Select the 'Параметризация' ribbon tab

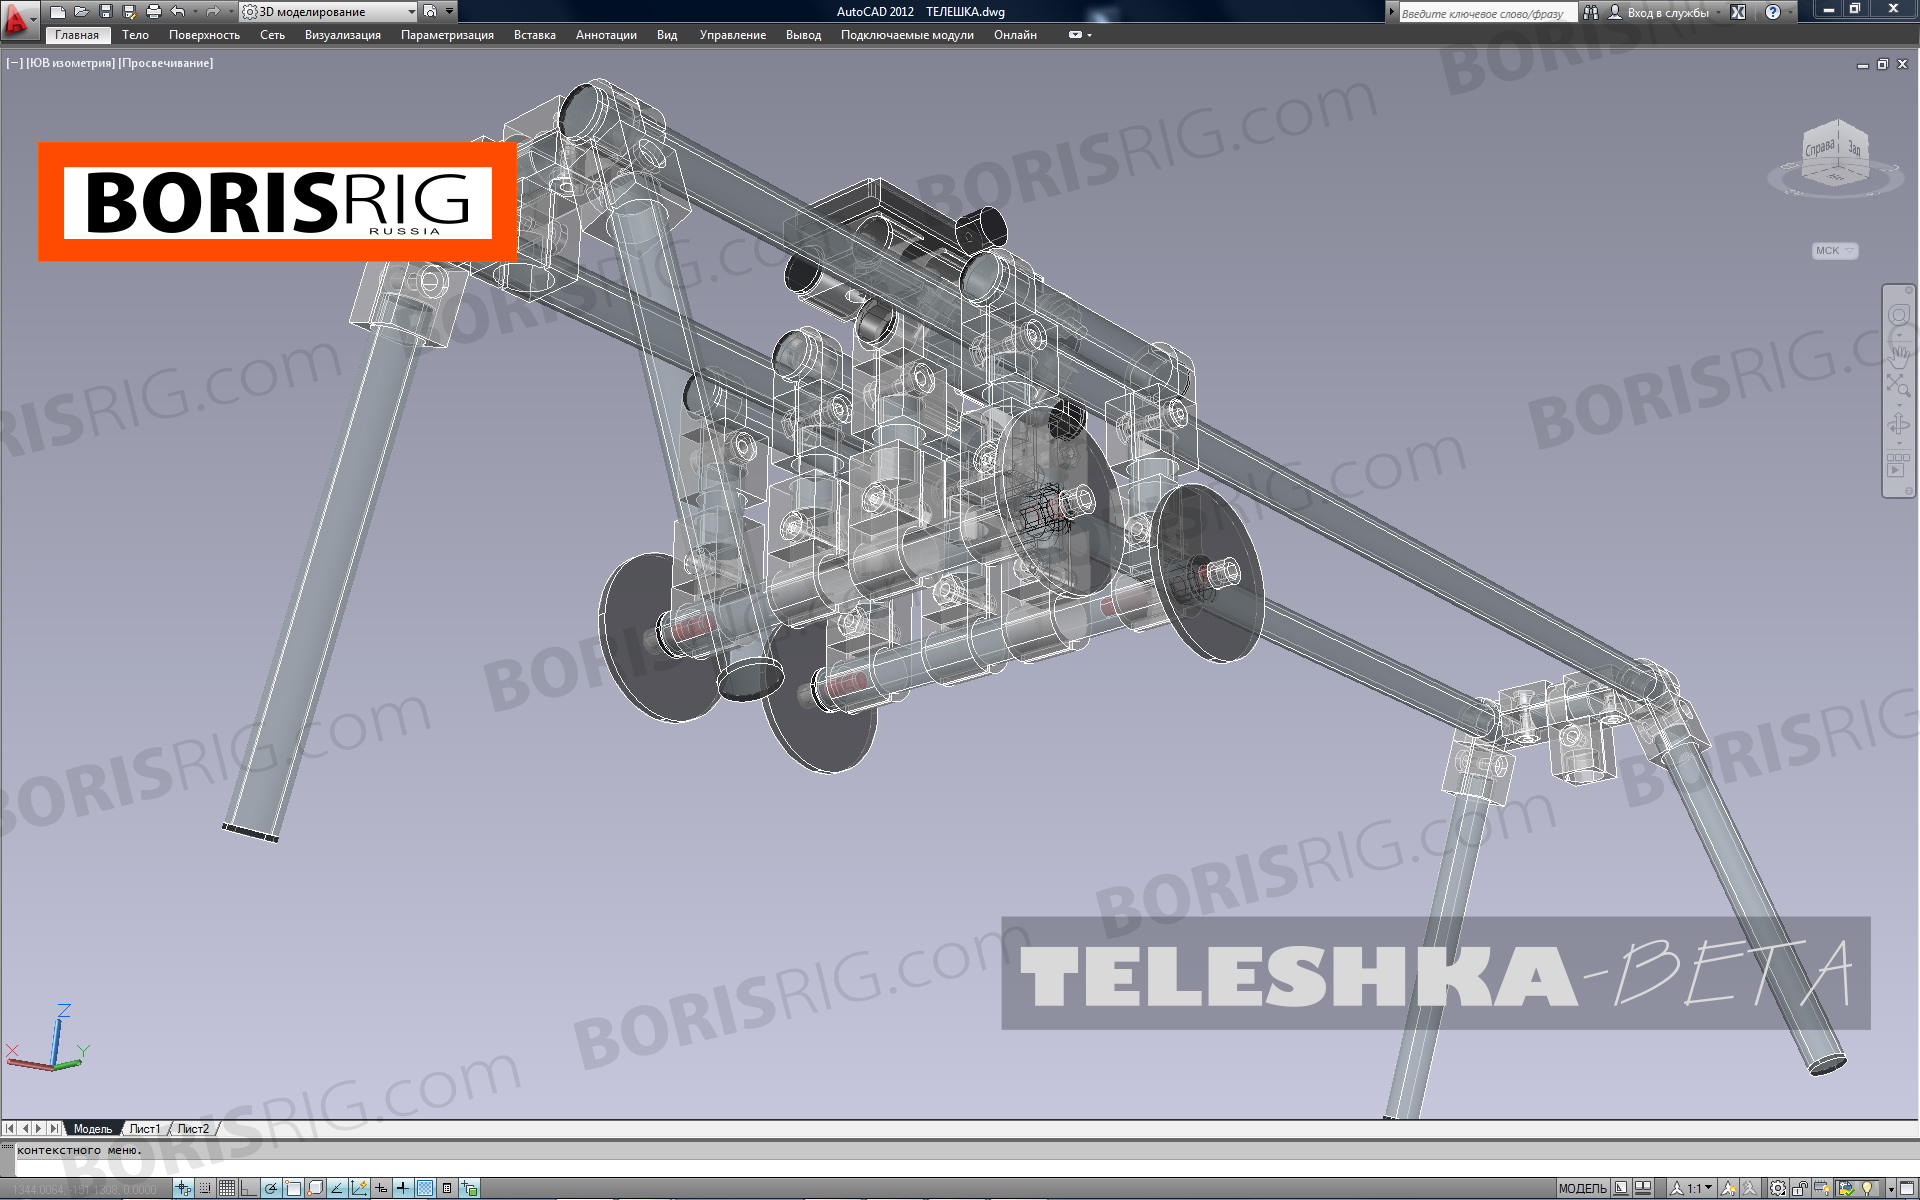(x=447, y=35)
